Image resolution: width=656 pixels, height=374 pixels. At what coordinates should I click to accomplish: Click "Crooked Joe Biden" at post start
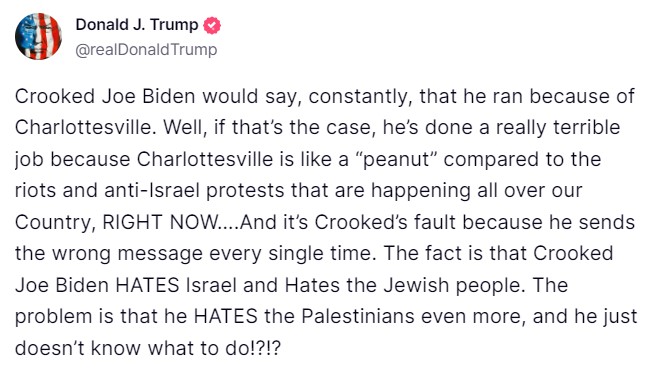coord(105,96)
